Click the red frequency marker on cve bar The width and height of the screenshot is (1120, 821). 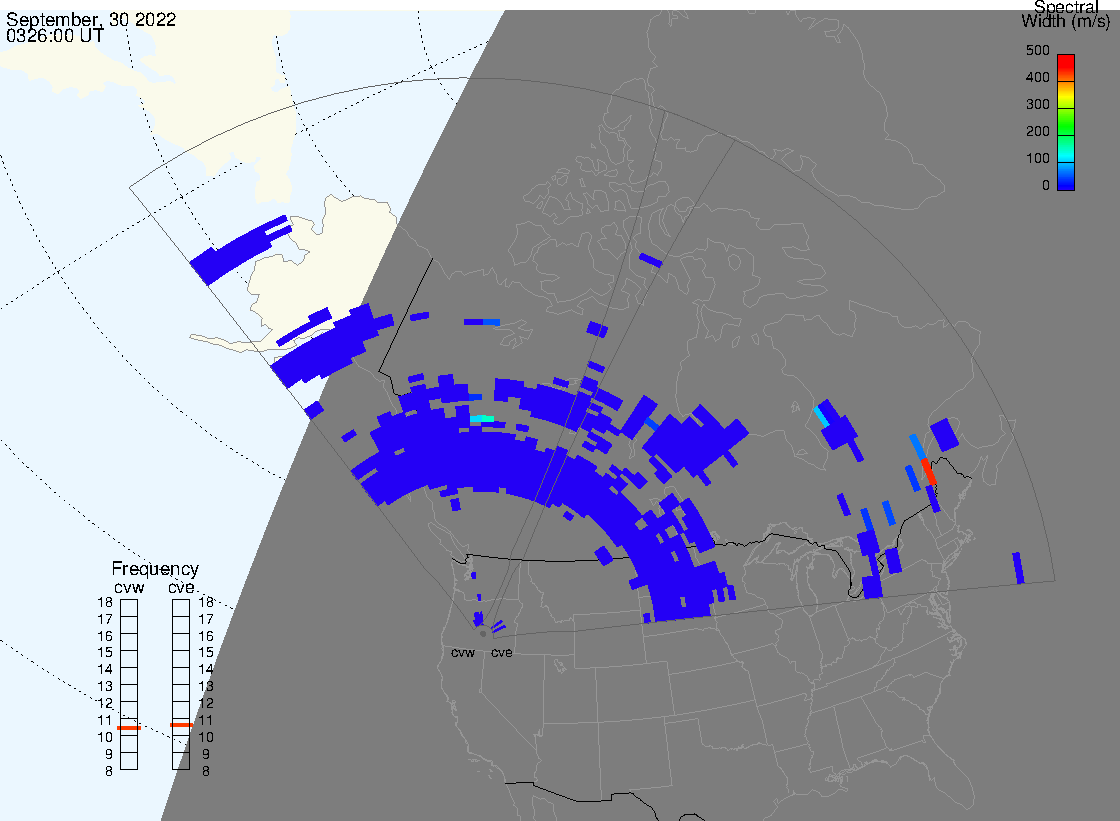coord(181,725)
